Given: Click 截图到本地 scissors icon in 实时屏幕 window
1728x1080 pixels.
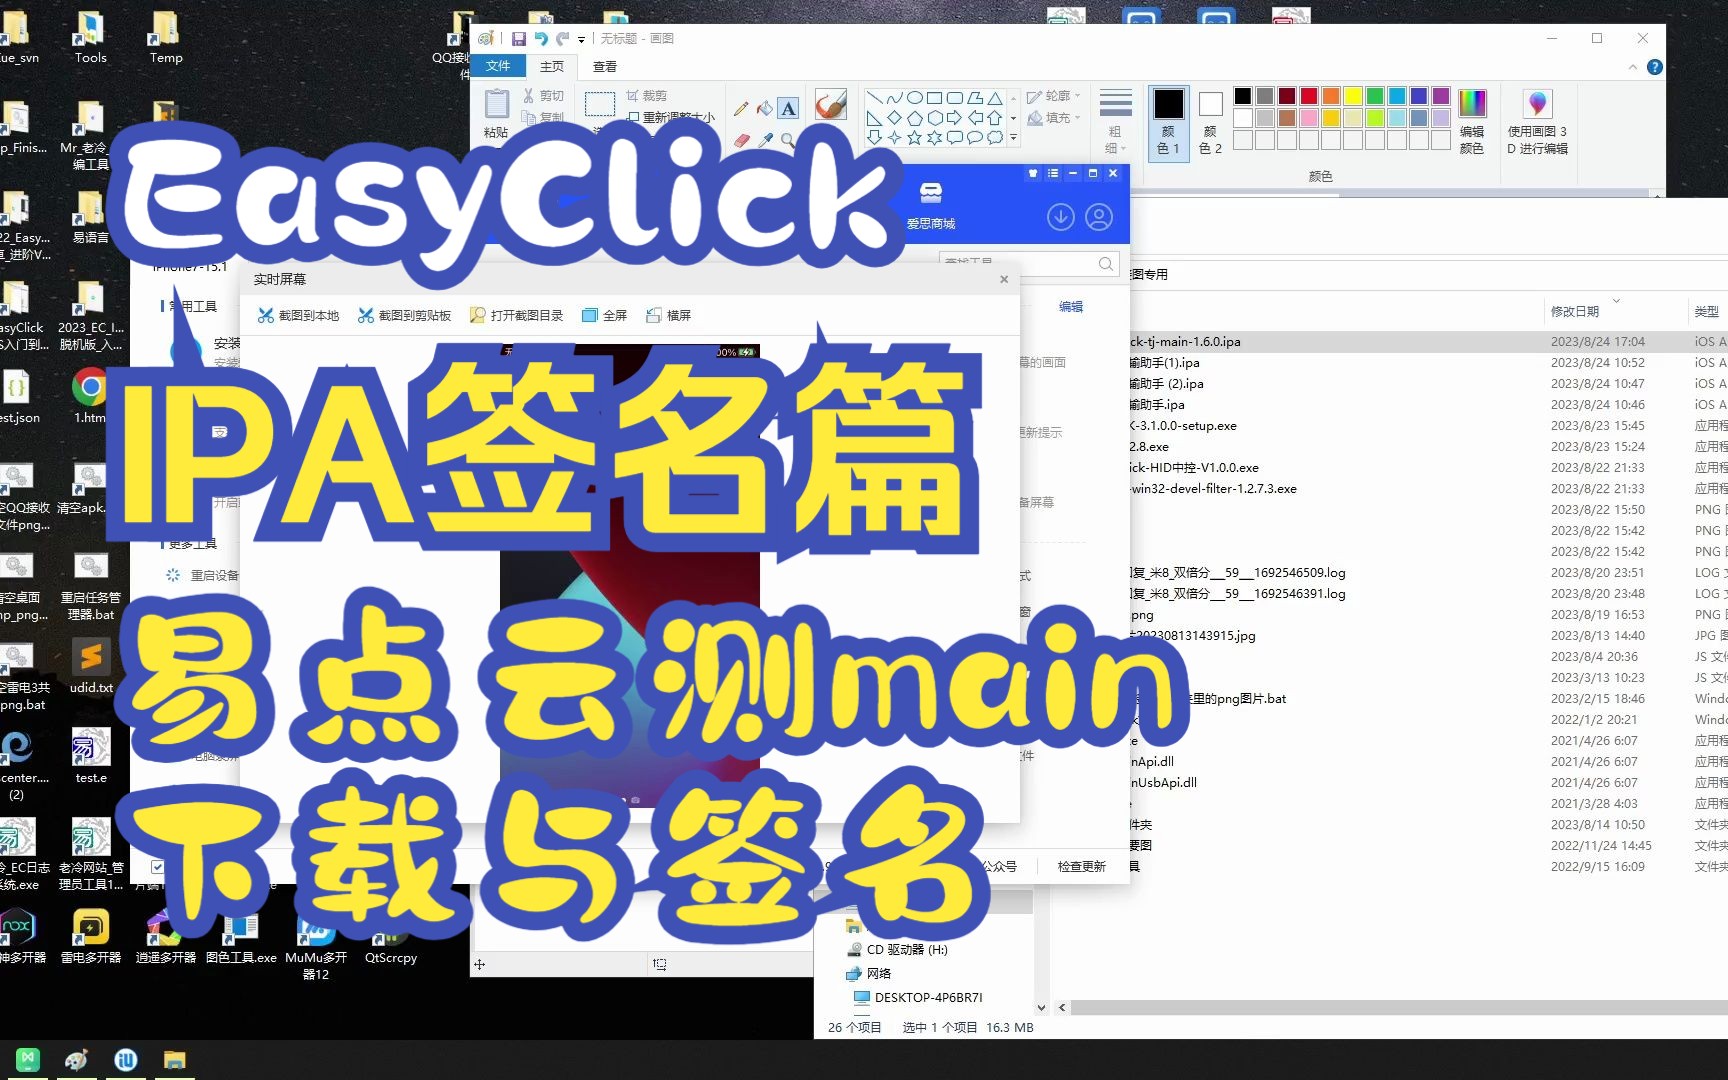Looking at the screenshot, I should [x=265, y=316].
